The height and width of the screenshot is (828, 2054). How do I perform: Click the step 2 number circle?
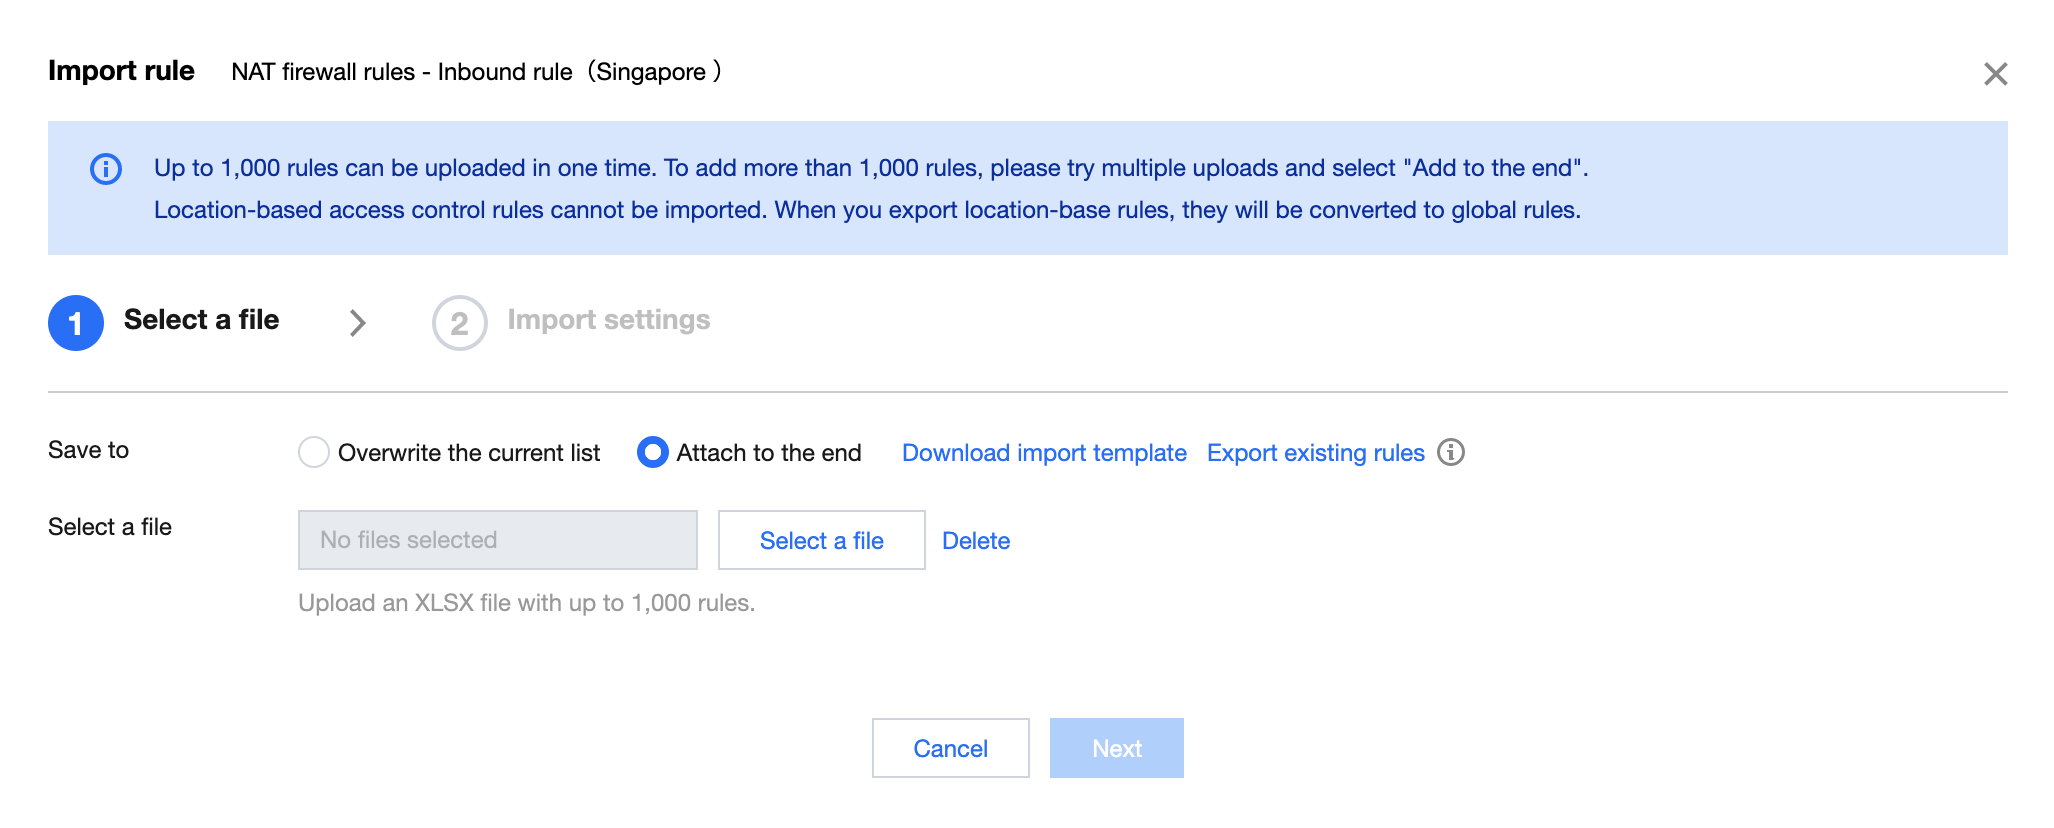pyautogui.click(x=459, y=323)
